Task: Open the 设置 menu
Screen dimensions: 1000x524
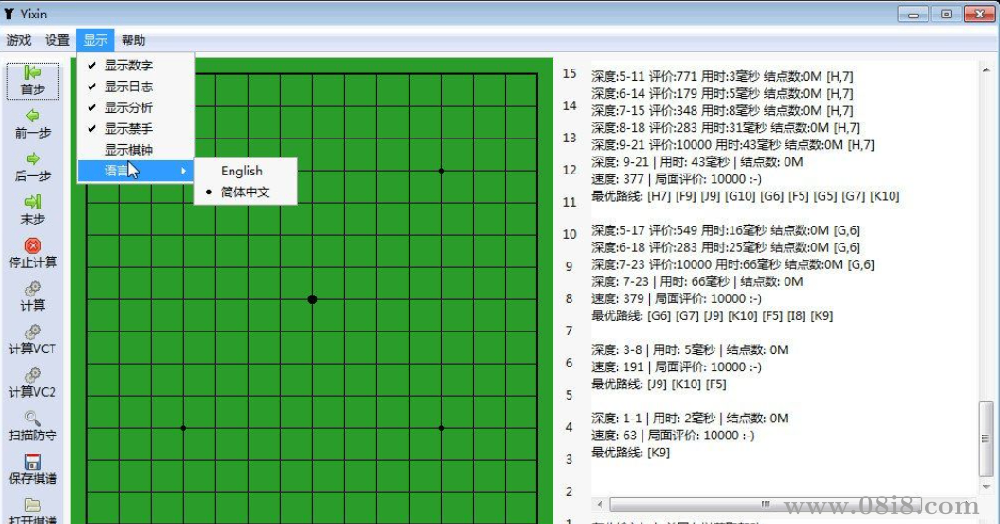Action: click(57, 41)
